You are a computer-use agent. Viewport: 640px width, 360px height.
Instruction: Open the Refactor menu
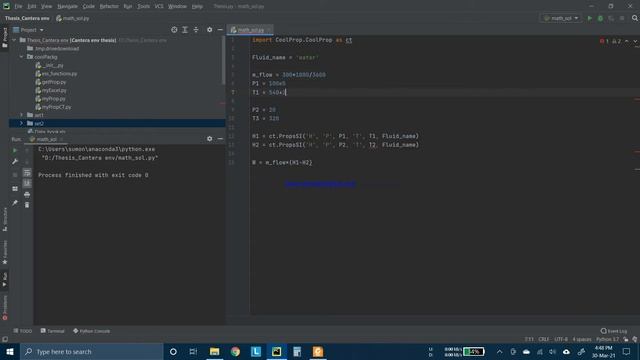[109, 7]
